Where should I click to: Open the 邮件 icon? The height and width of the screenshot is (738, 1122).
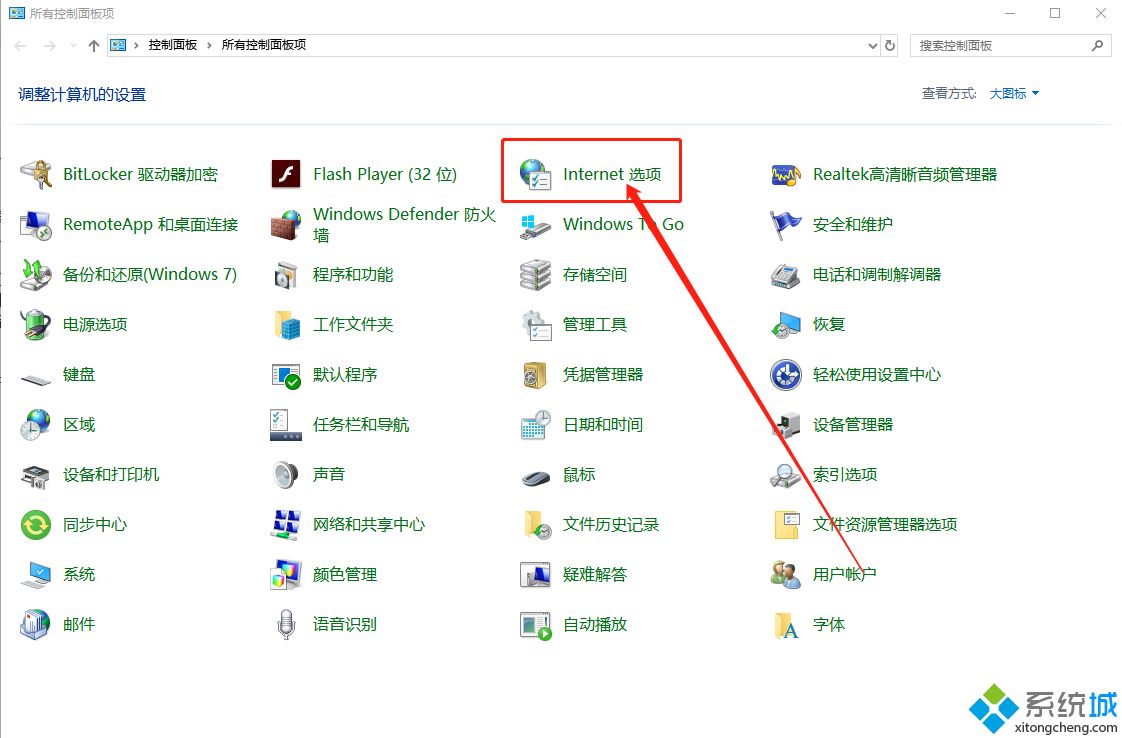pyautogui.click(x=36, y=624)
